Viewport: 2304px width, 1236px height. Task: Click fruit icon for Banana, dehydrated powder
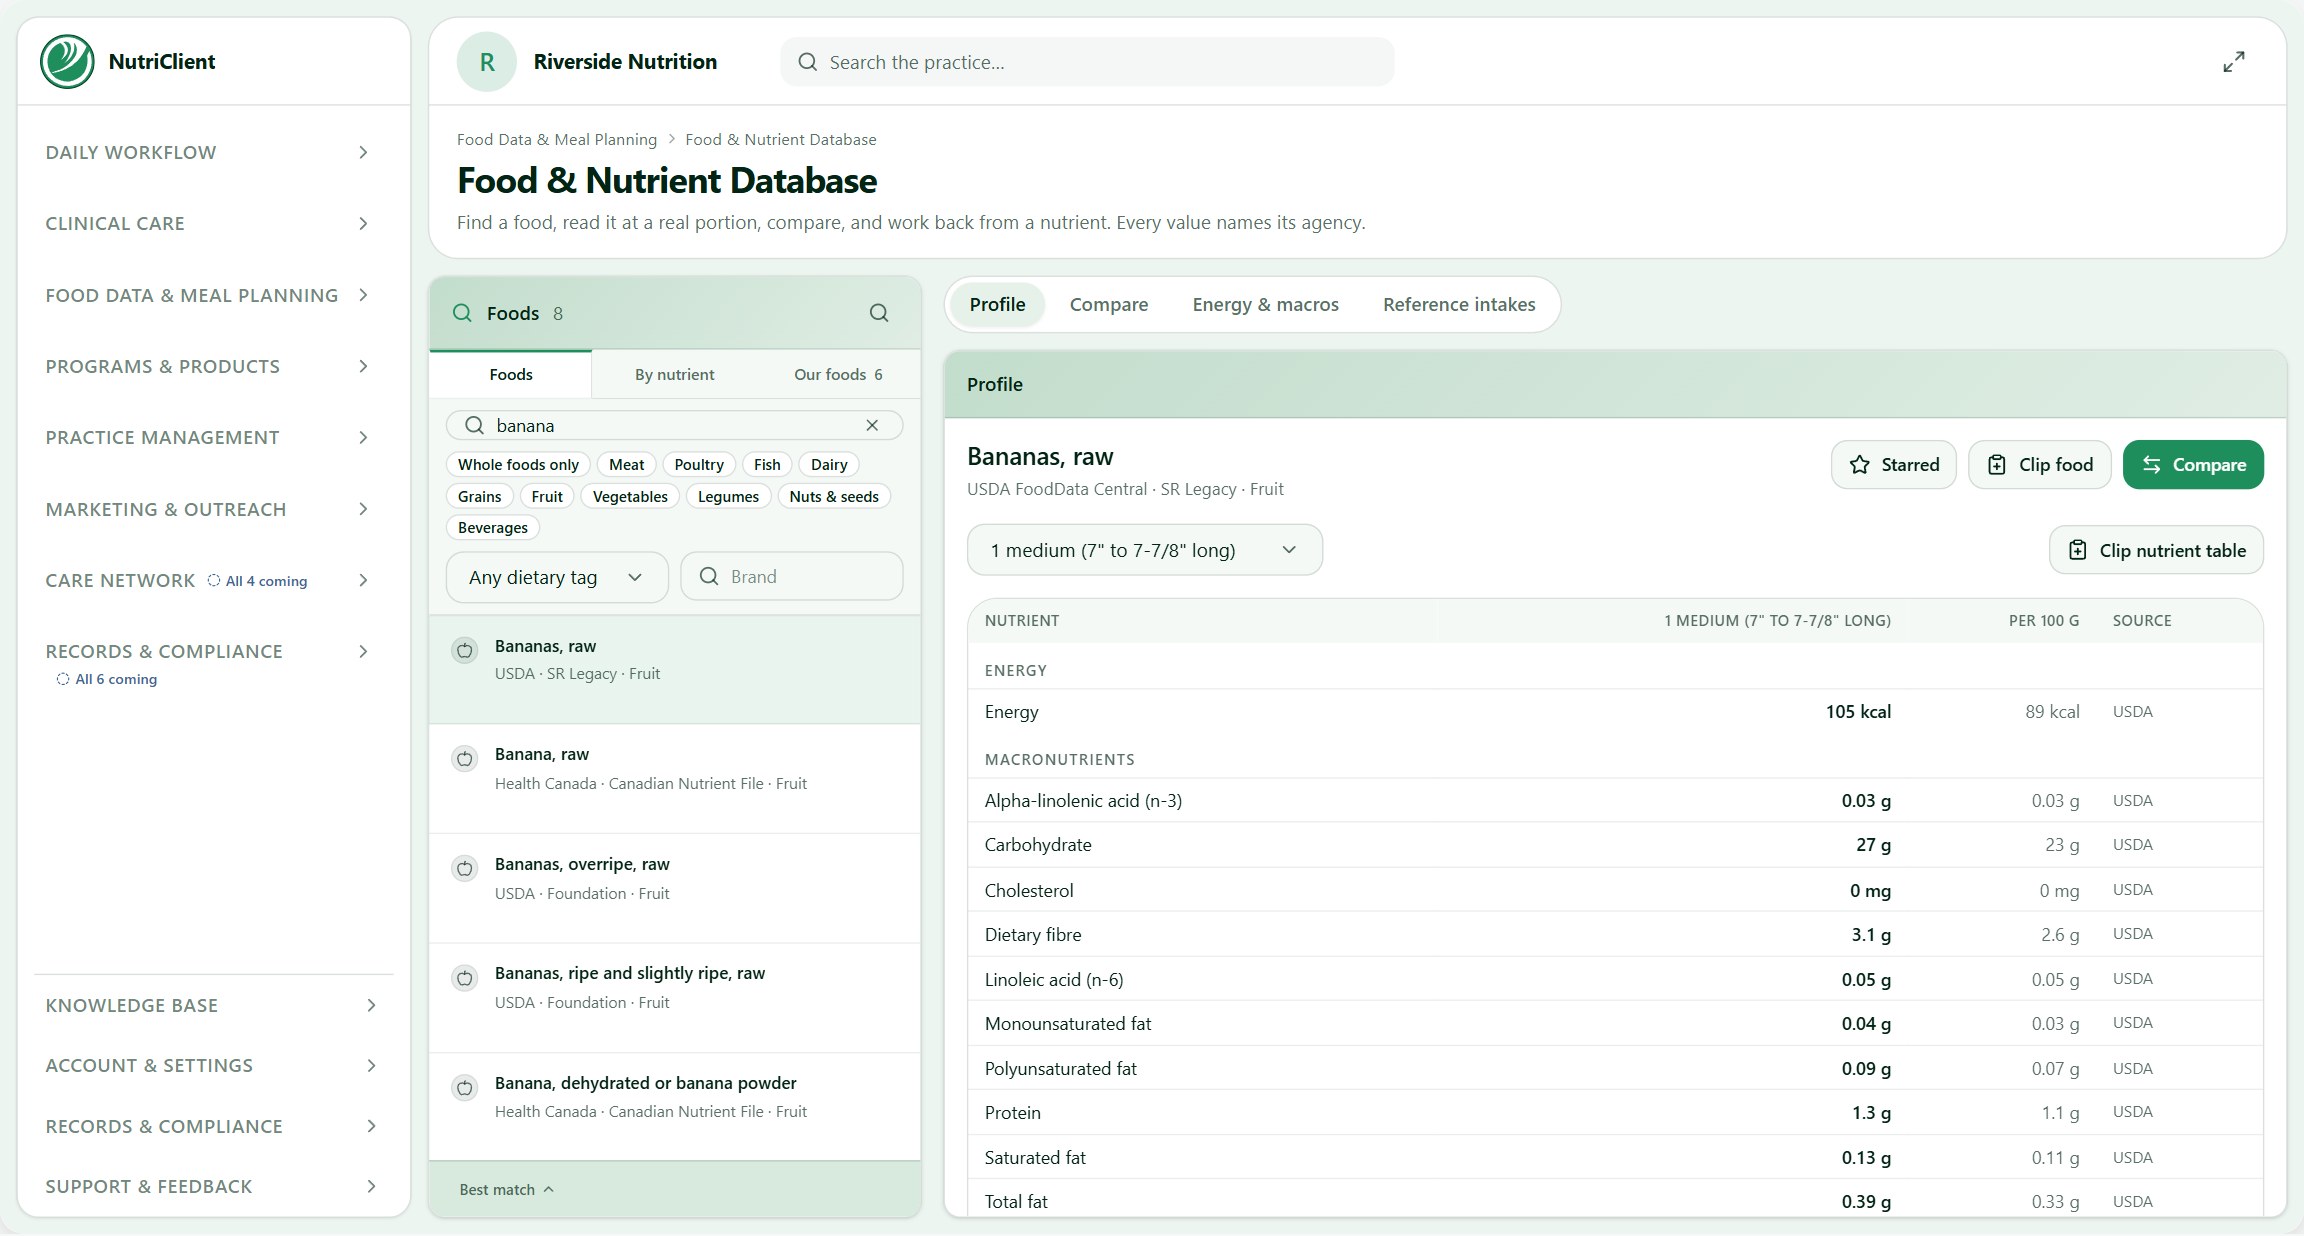[465, 1088]
